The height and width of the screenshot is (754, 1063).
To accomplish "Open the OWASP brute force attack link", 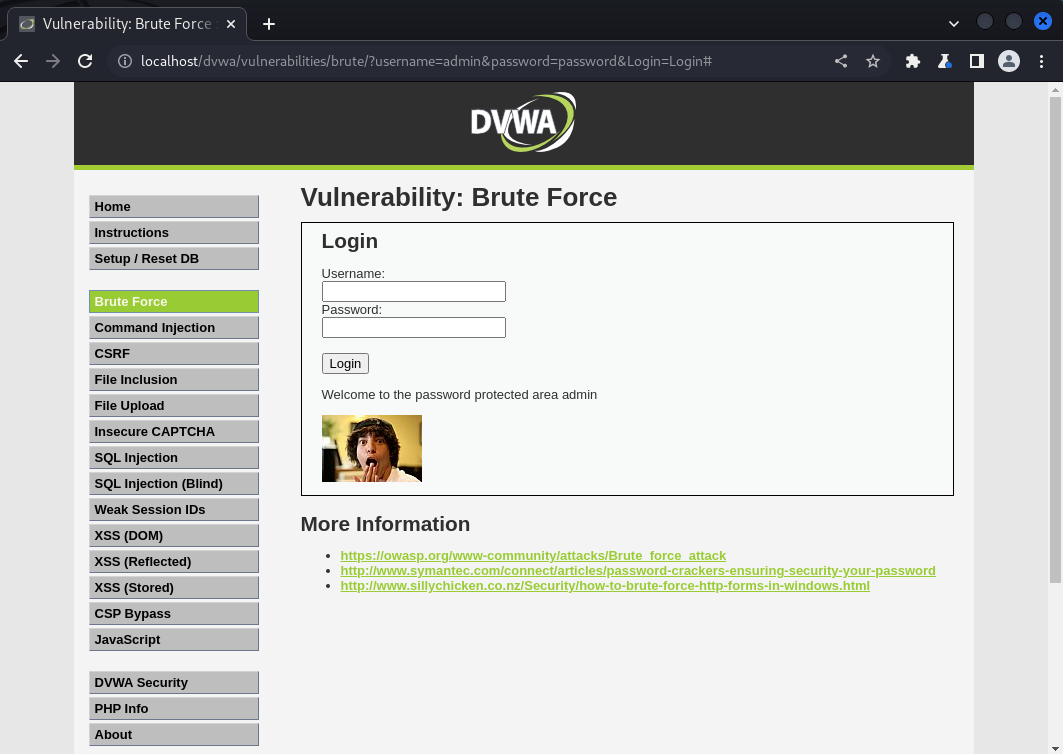I will tap(534, 555).
